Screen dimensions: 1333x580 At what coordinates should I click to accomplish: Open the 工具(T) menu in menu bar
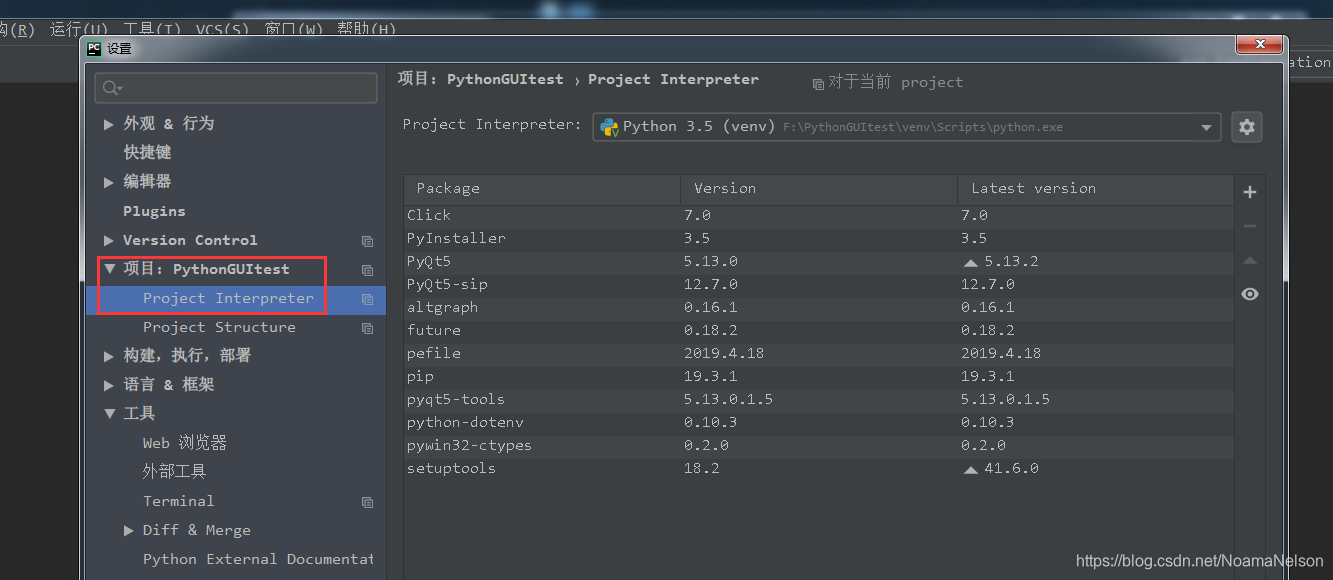[152, 29]
